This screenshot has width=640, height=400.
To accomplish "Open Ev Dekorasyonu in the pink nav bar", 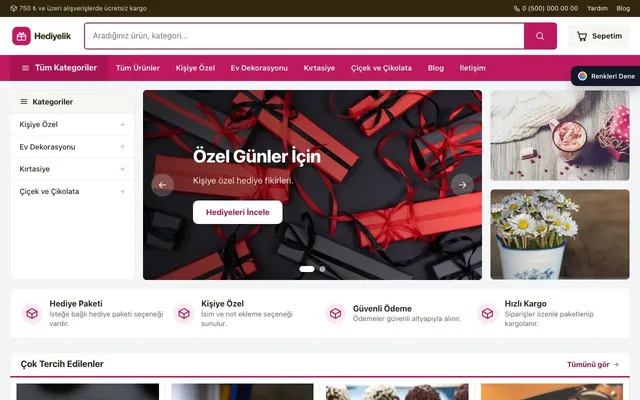I will click(x=259, y=68).
